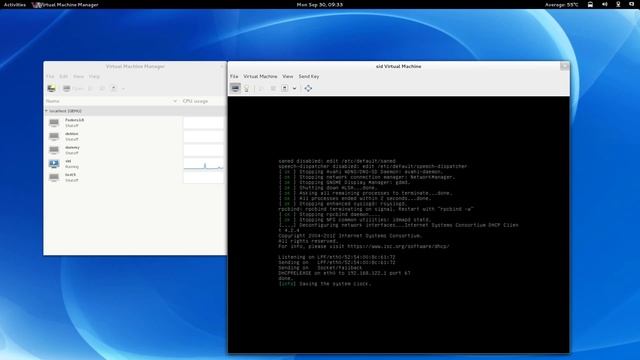
Task: Click the running sid VM monitor icon
Action: (54, 164)
